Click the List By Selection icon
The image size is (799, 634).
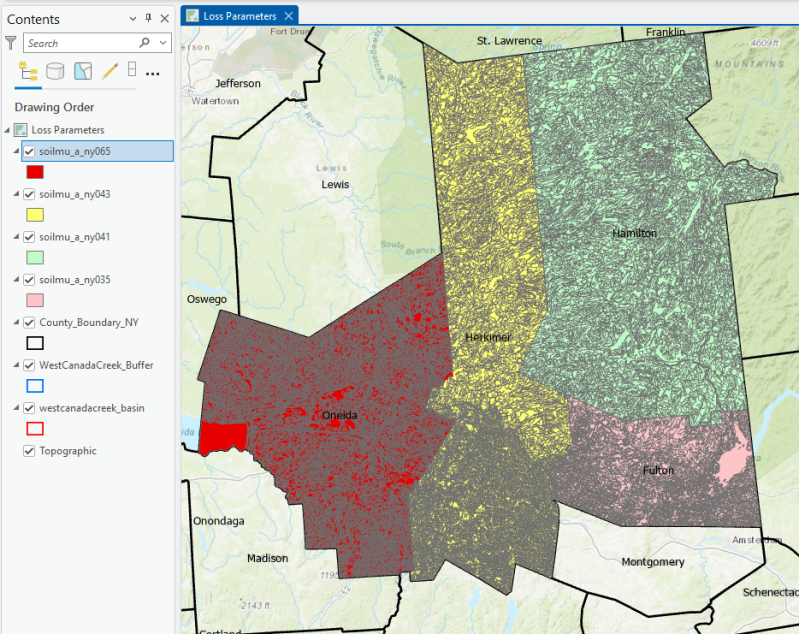[83, 72]
